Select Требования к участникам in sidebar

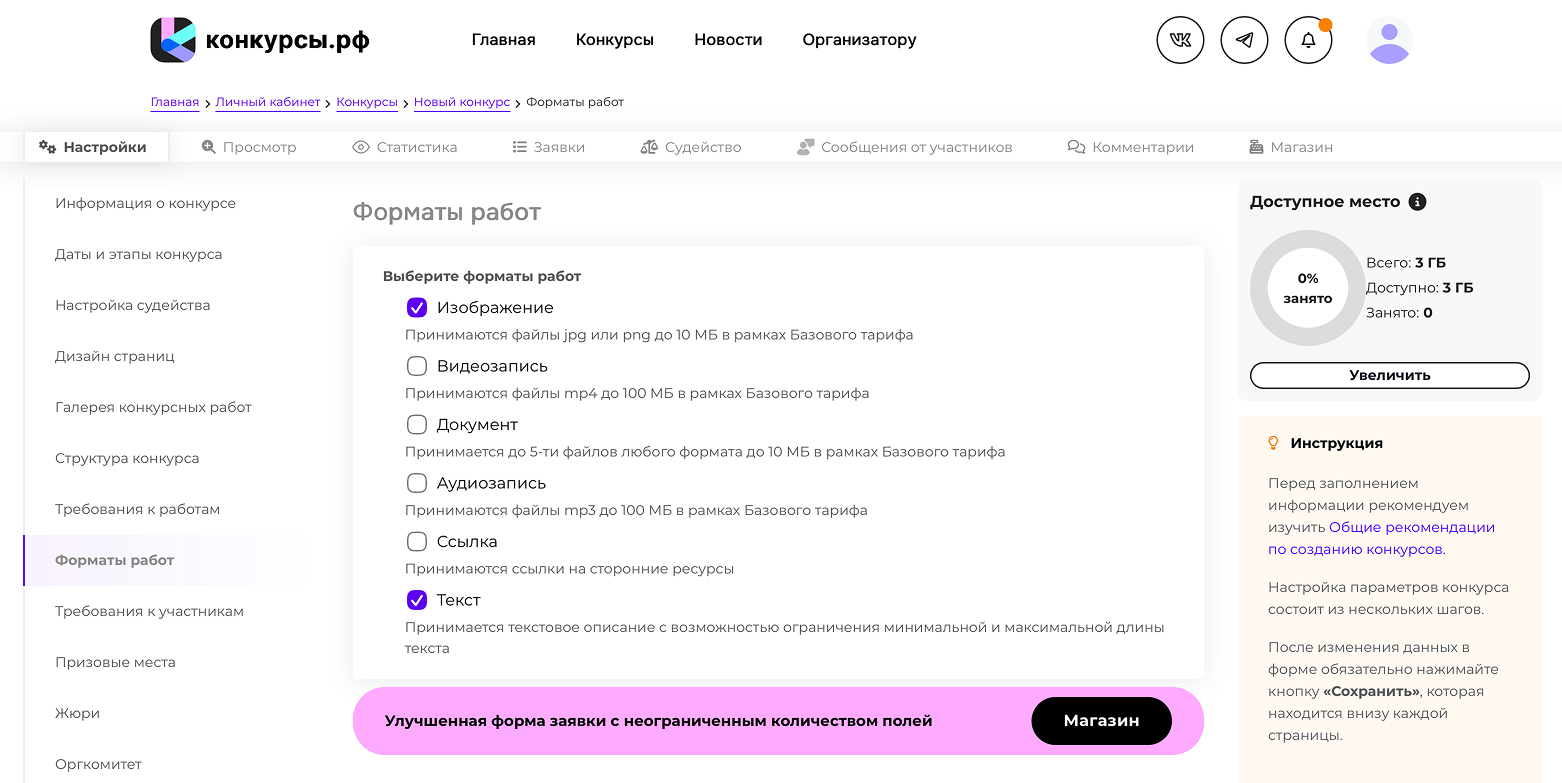tap(149, 611)
